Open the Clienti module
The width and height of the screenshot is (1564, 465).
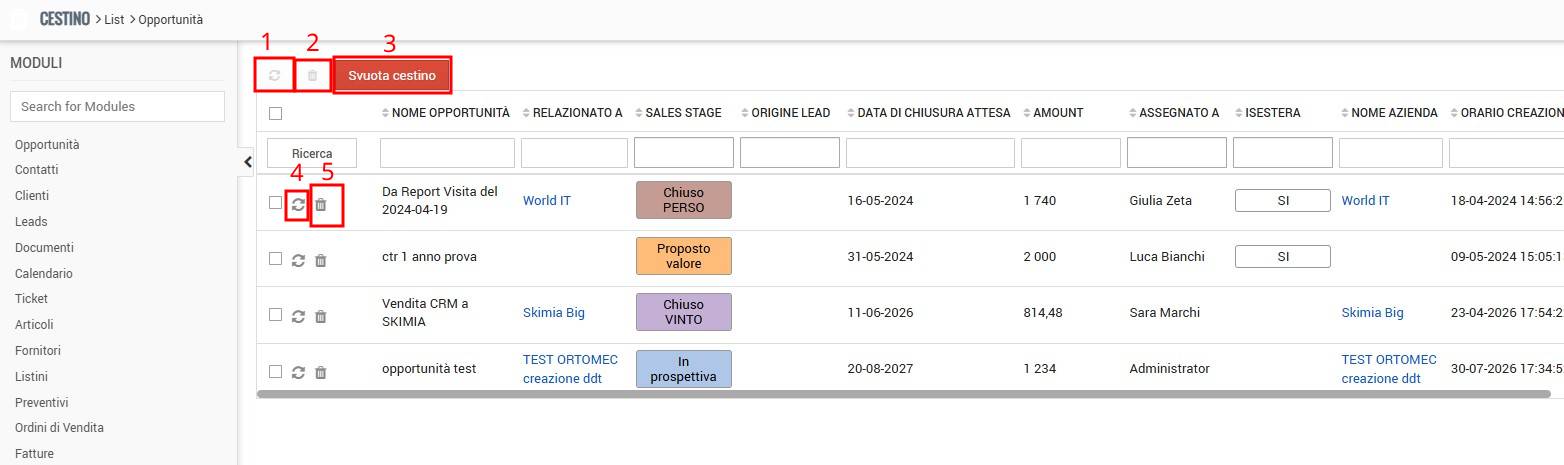click(x=32, y=196)
